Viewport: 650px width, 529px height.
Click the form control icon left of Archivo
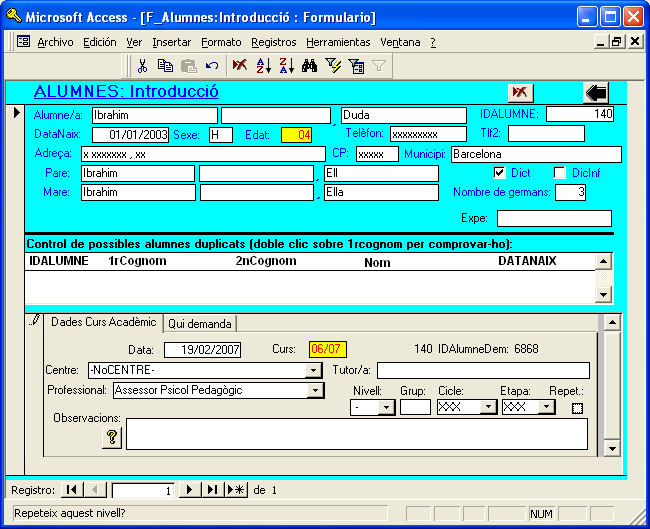click(23, 41)
